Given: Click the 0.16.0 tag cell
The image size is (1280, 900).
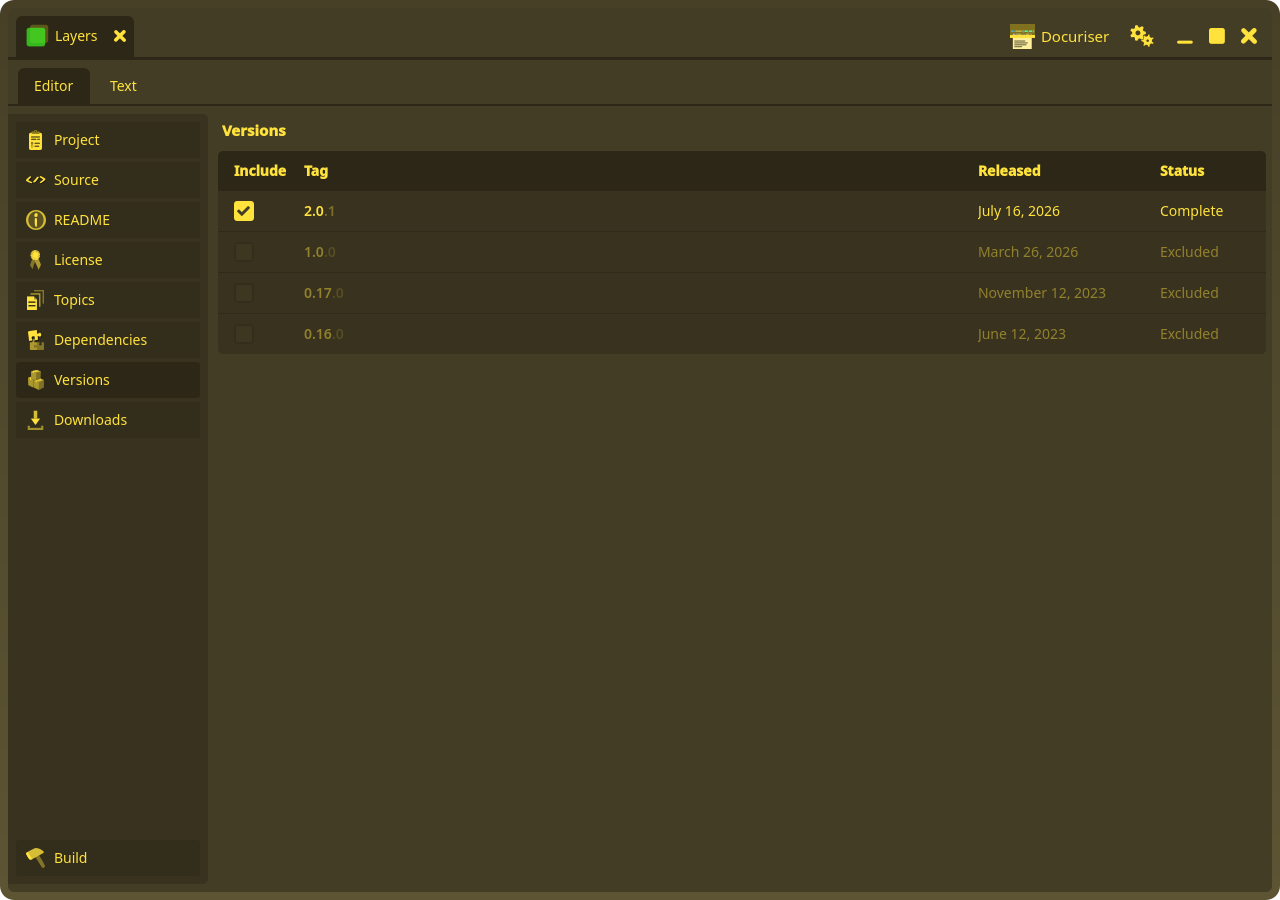Looking at the screenshot, I should click(324, 334).
